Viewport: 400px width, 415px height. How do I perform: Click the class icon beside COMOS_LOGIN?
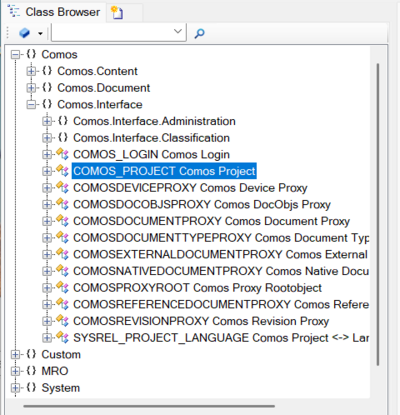coord(62,154)
